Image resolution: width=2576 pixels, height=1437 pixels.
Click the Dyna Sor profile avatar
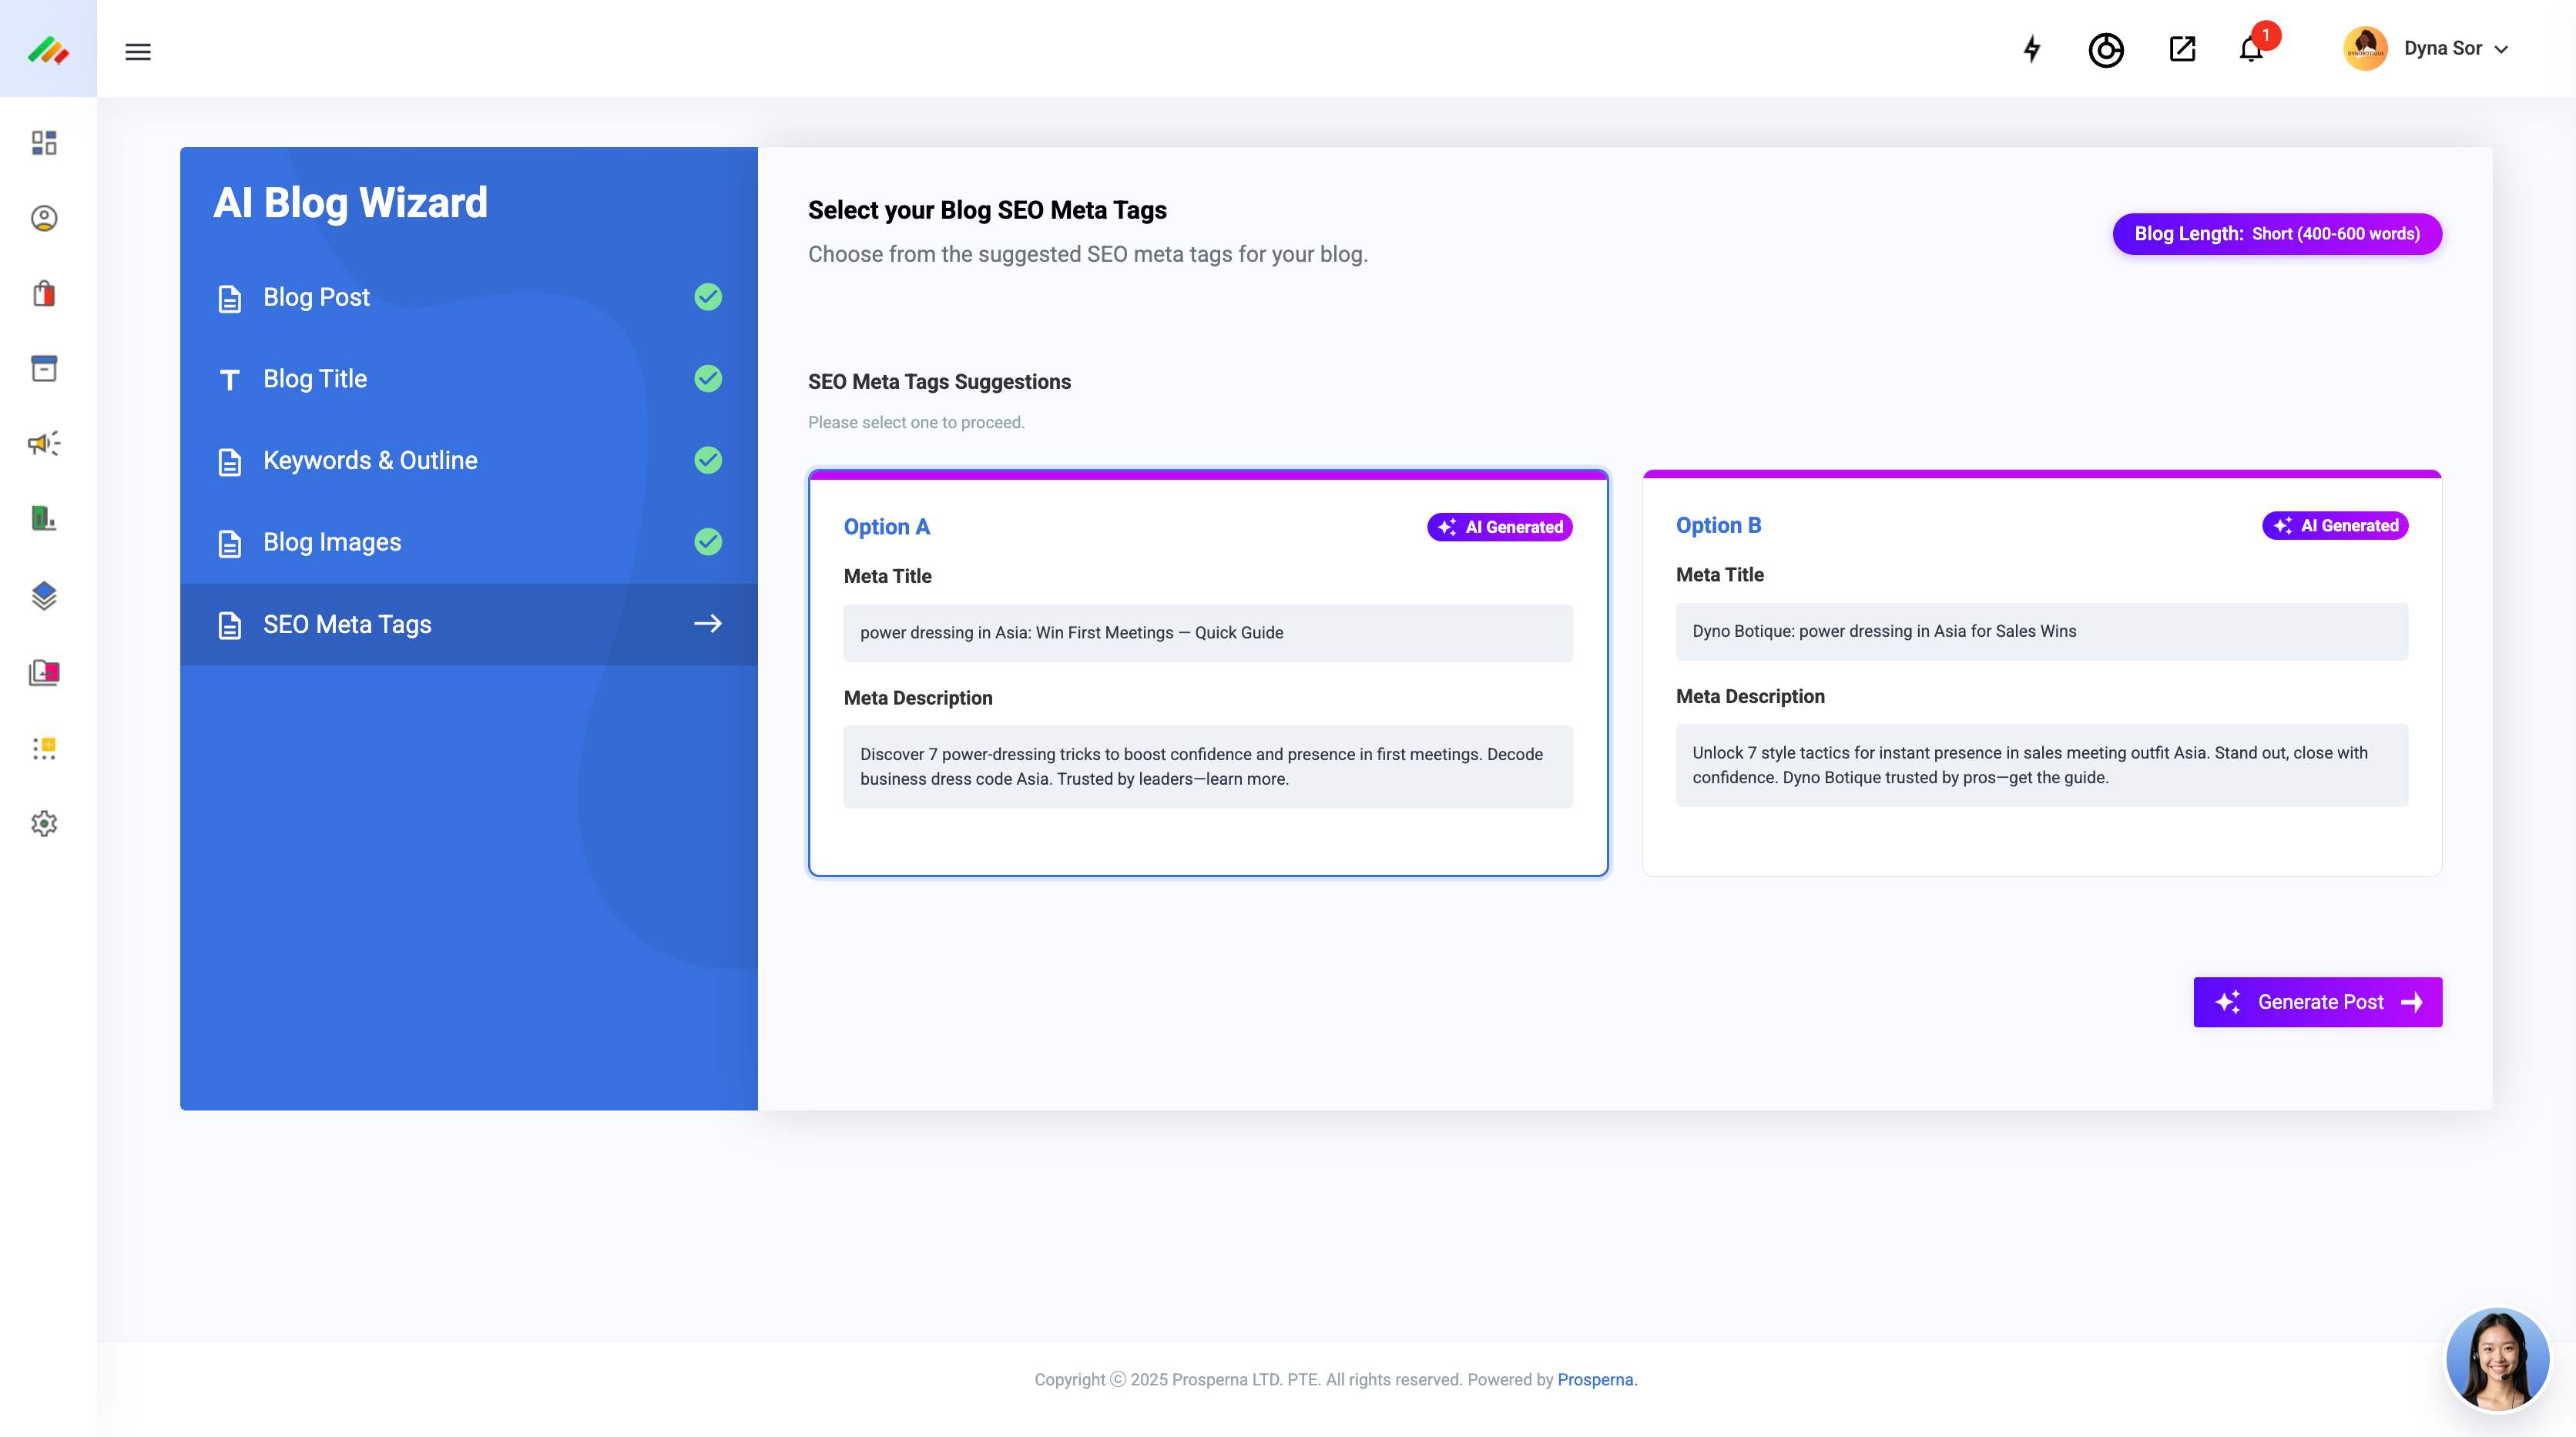[x=2365, y=48]
